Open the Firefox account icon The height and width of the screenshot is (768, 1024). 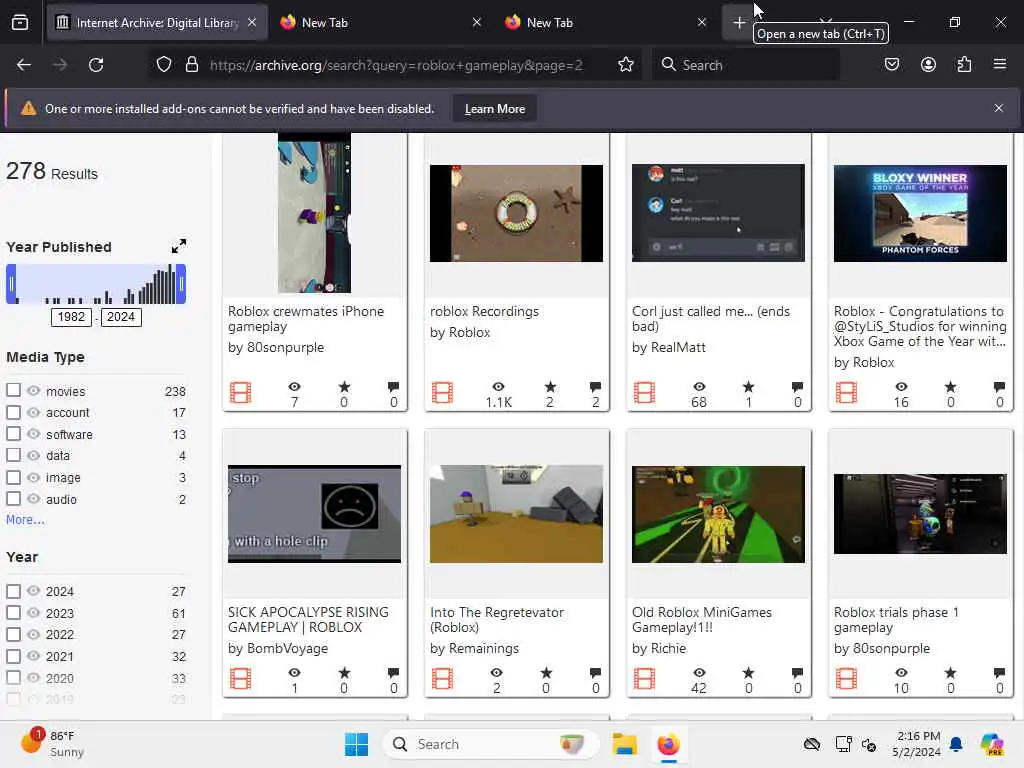928,65
